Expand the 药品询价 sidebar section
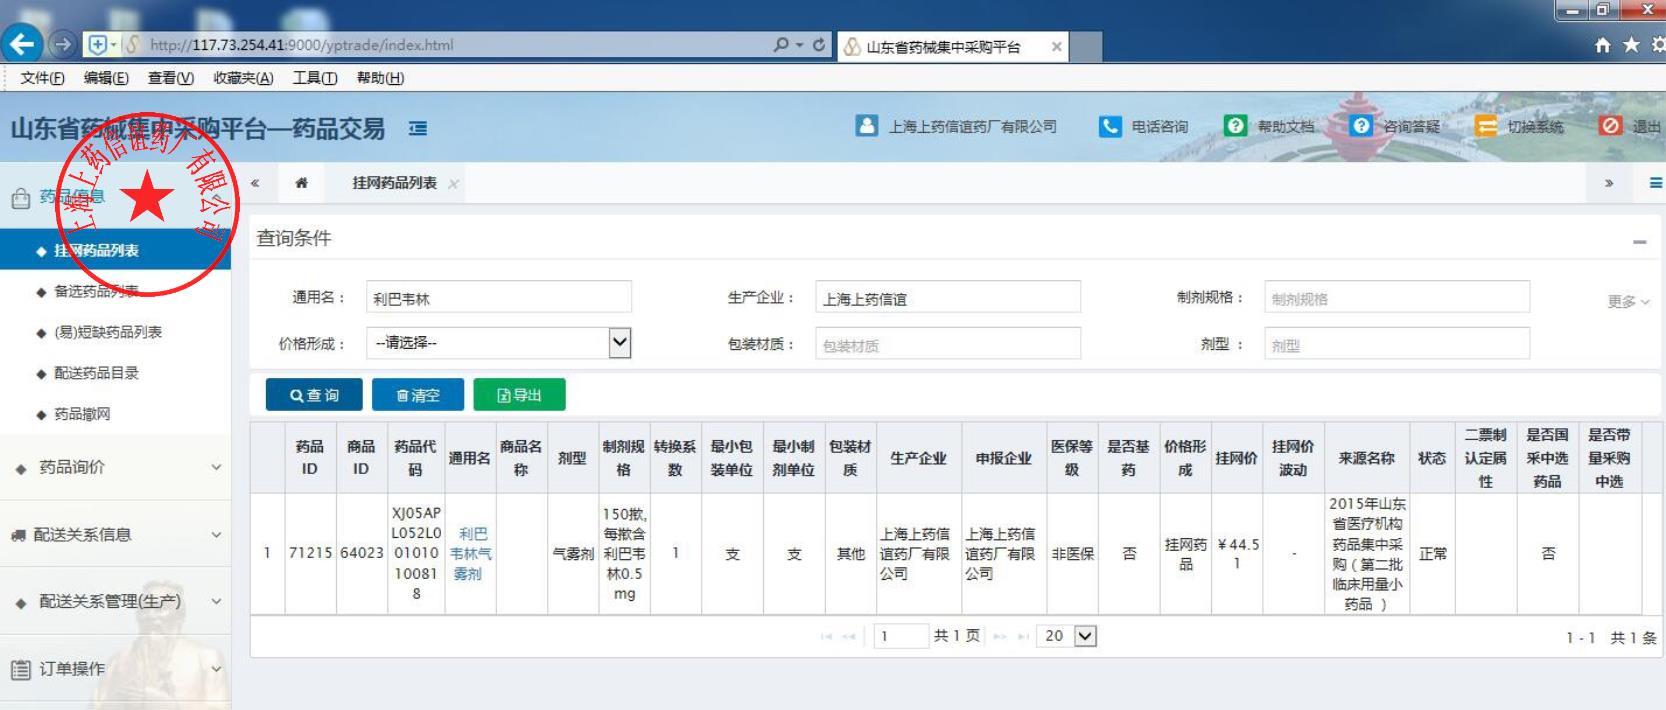1666x710 pixels. click(115, 467)
